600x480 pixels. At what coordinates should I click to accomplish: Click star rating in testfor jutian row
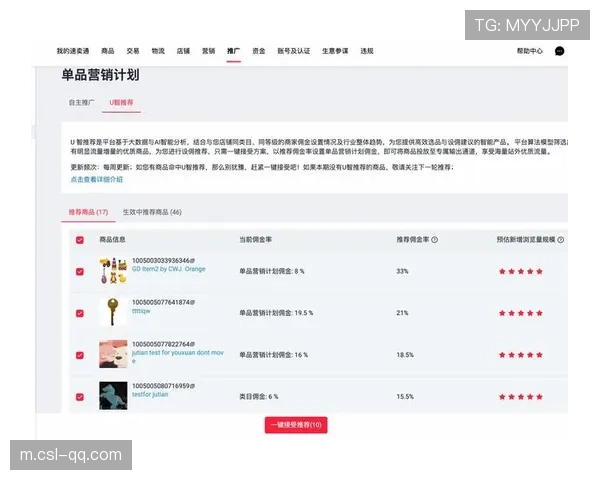(521, 397)
